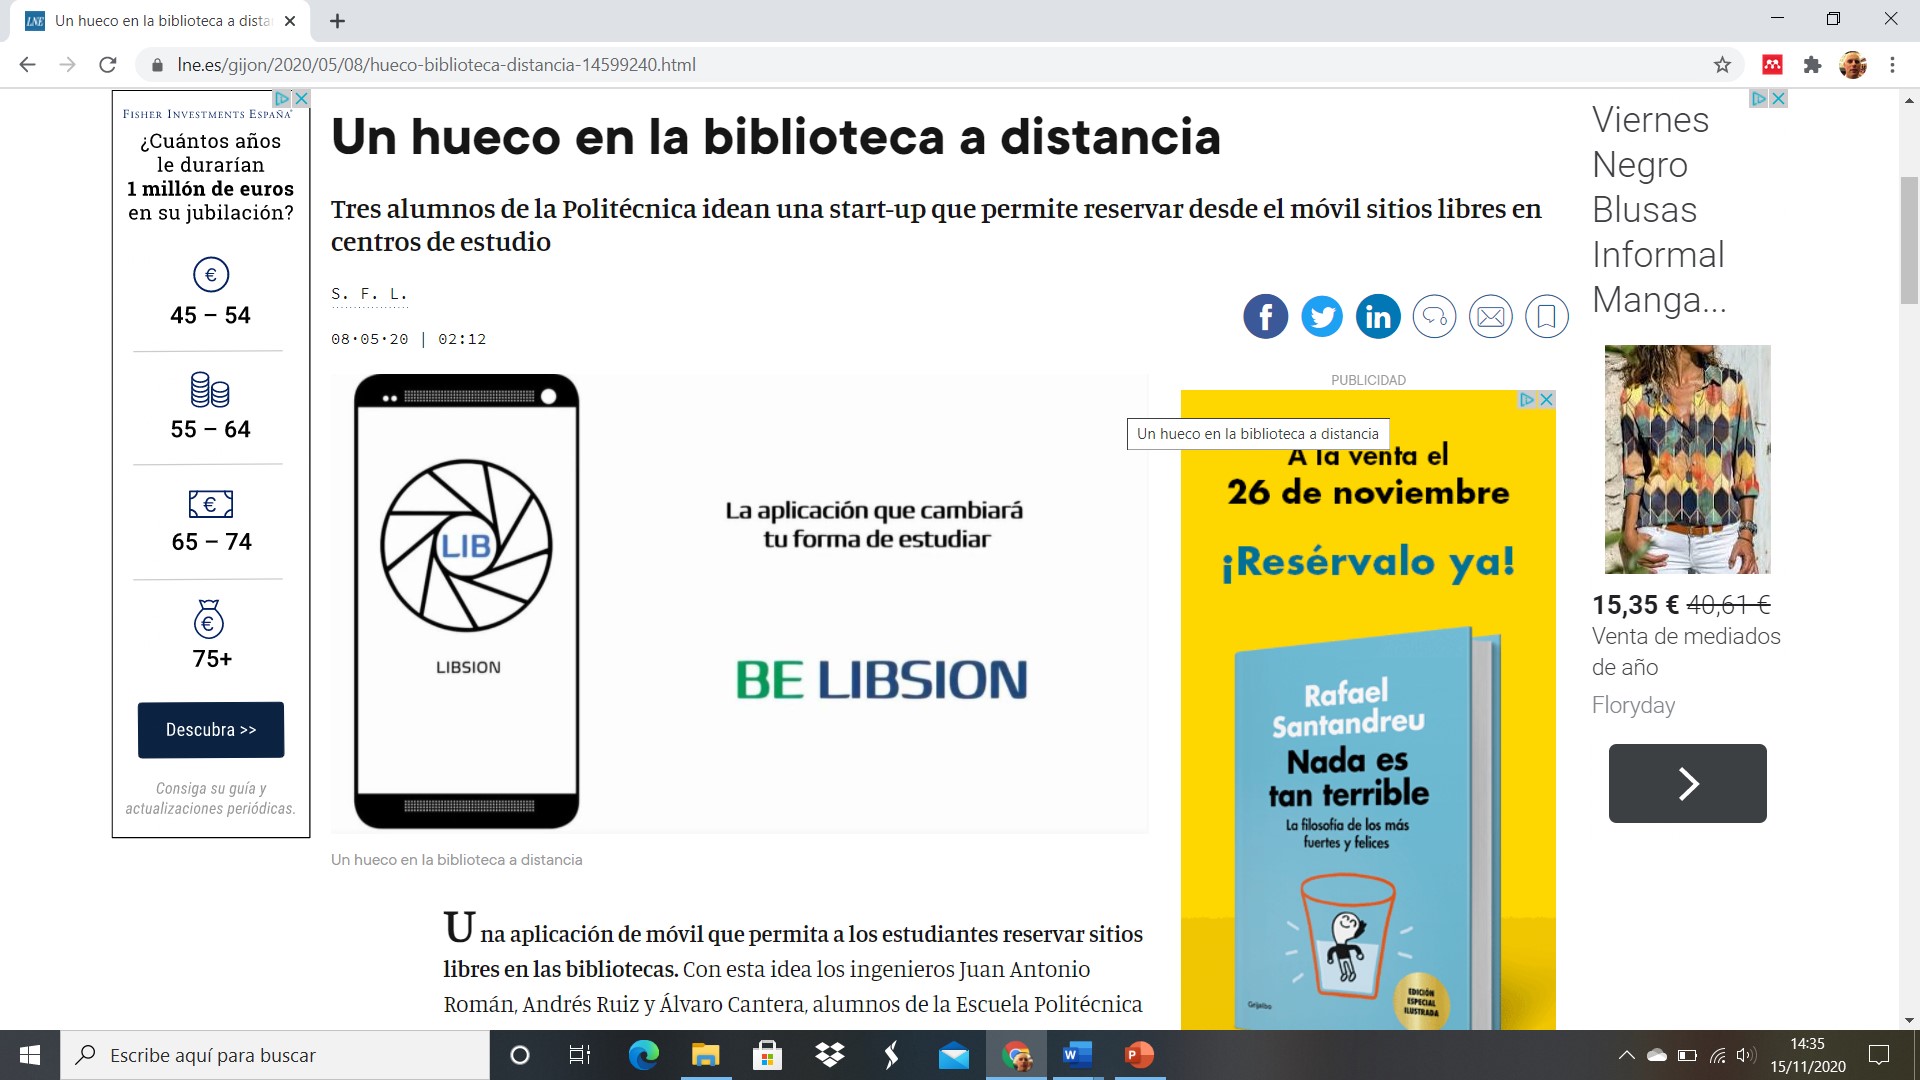1920x1080 pixels.
Task: Open AdChoices info on Fisher ad
Action: (283, 98)
